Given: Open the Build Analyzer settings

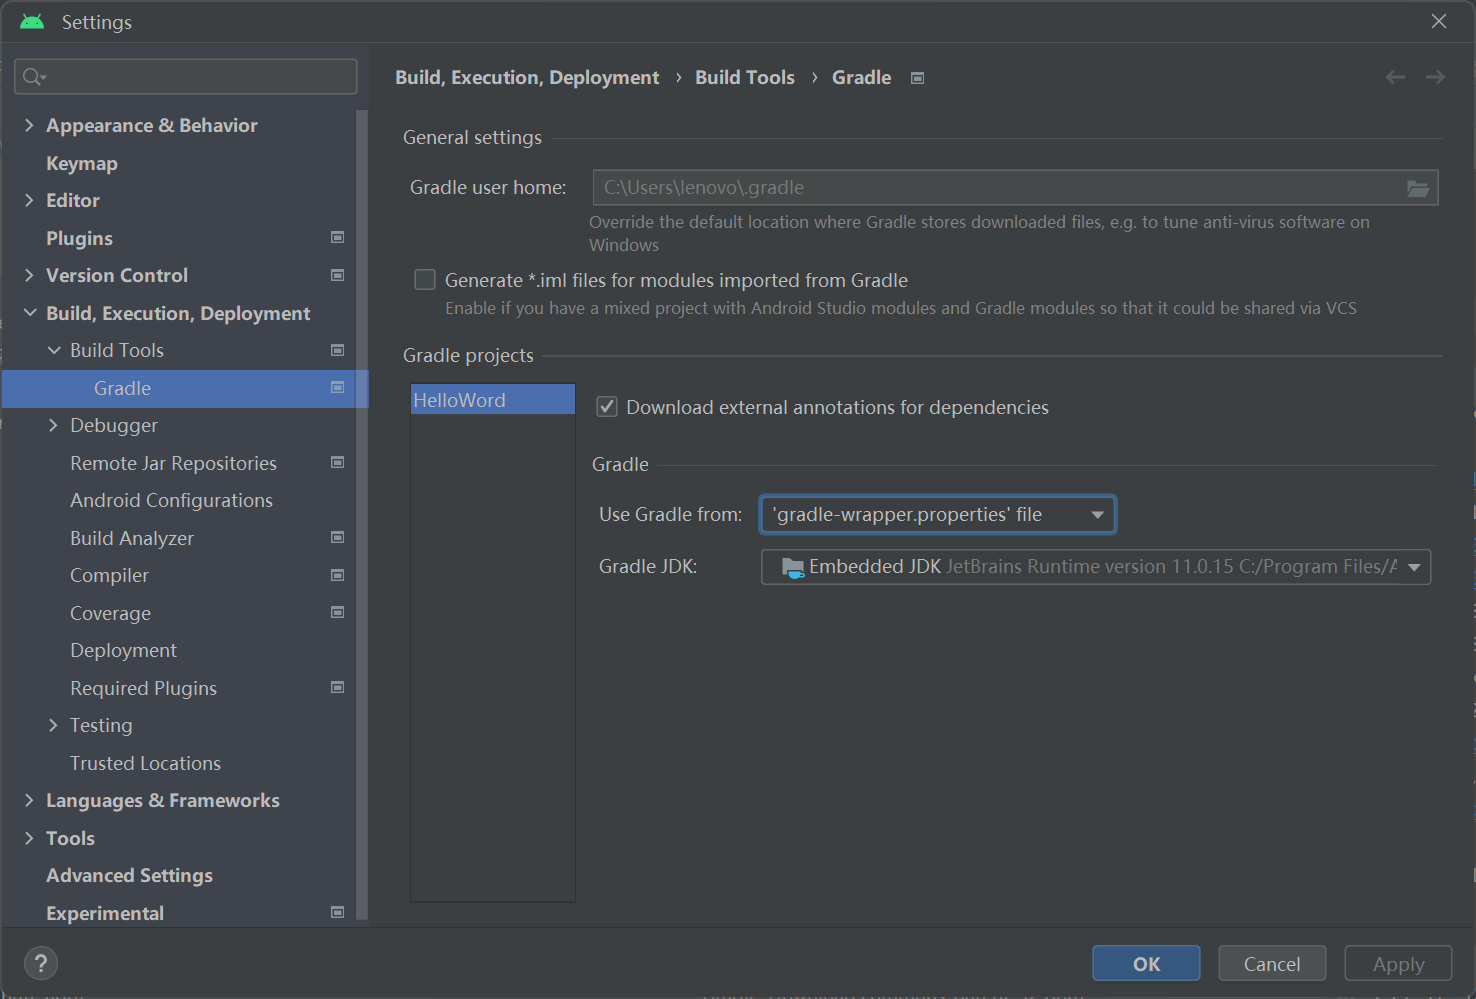Looking at the screenshot, I should point(132,538).
